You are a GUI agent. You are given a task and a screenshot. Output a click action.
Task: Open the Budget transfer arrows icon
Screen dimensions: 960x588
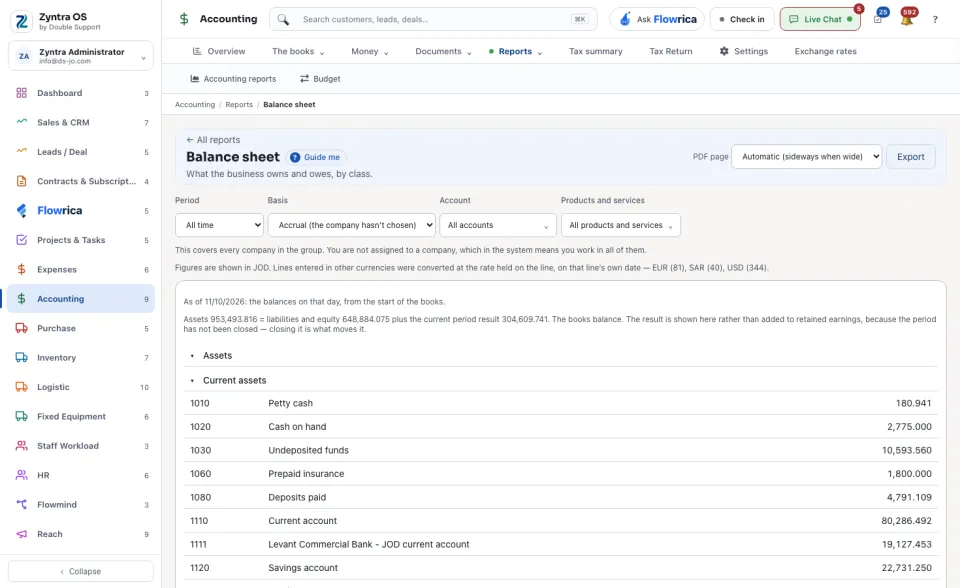pos(304,79)
